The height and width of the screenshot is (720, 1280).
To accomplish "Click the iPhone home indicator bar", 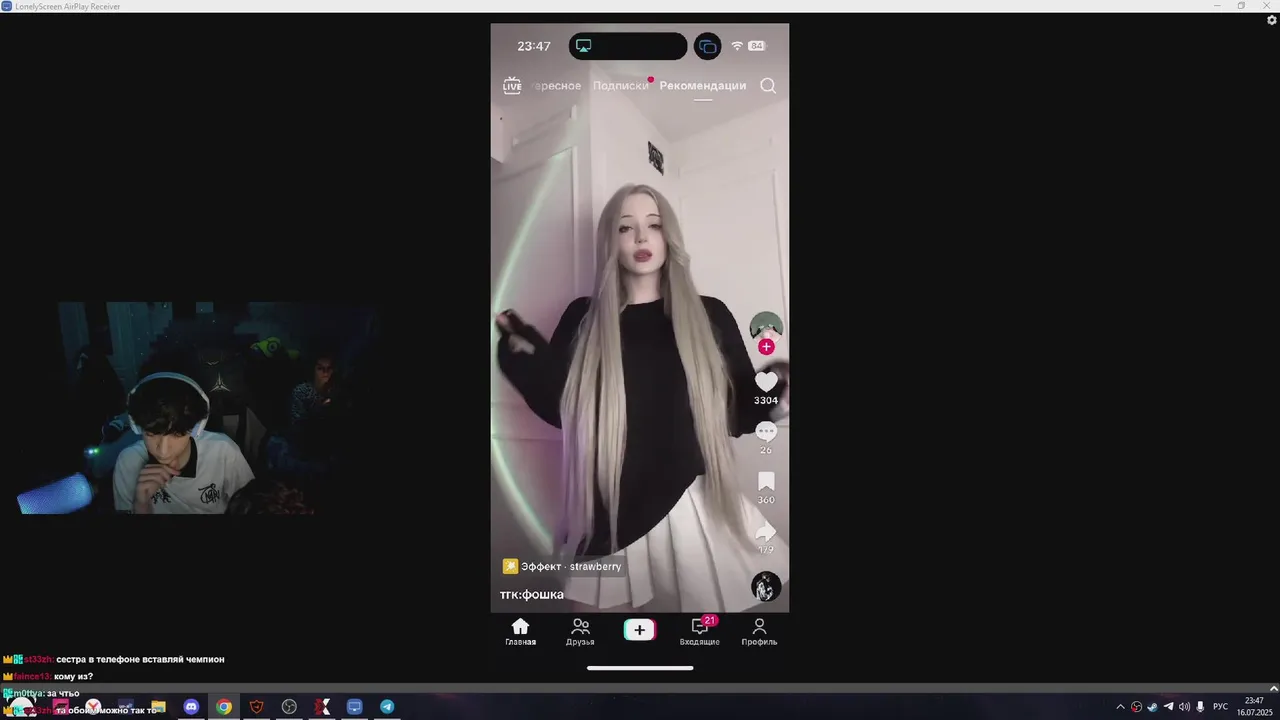I will click(640, 668).
